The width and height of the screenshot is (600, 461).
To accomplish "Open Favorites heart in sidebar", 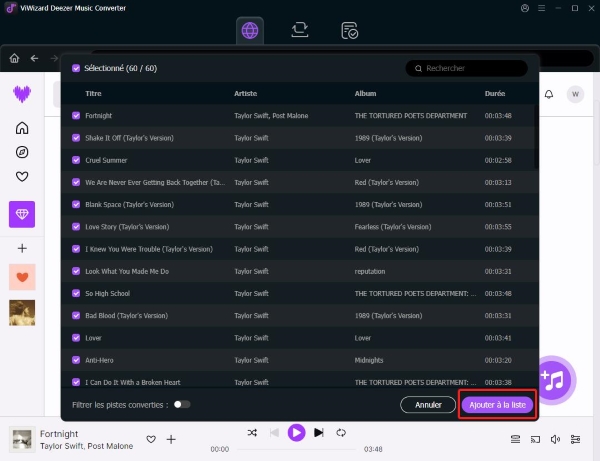I will [22, 176].
